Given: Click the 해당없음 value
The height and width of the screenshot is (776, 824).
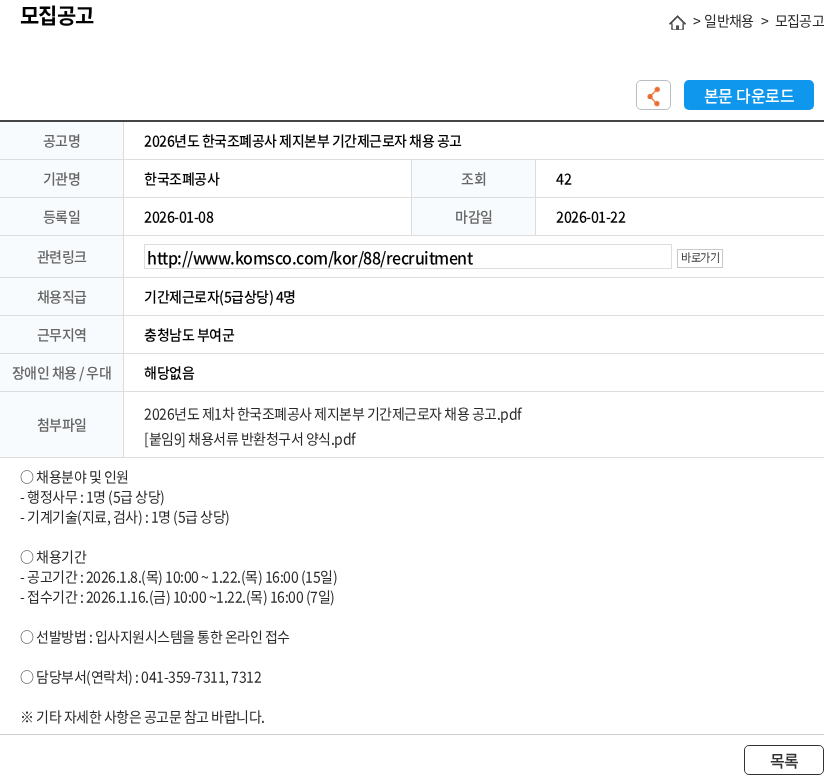Looking at the screenshot, I should click(x=169, y=373).
